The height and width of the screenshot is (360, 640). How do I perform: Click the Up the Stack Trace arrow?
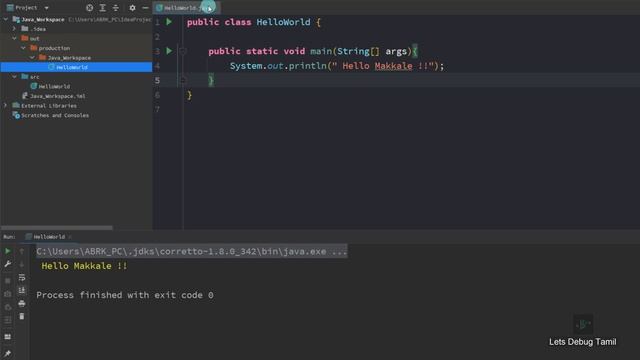point(22,251)
